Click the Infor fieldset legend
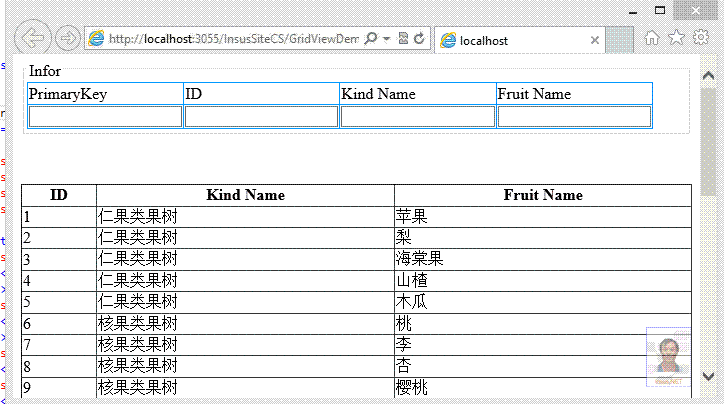The height and width of the screenshot is (404, 724). (45, 71)
